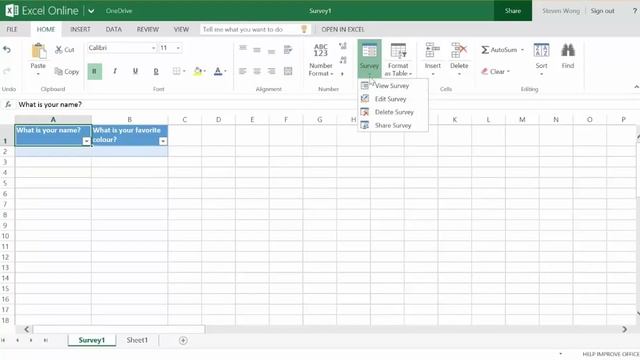The height and width of the screenshot is (360, 640).
Task: Align text to top
Action: click(x=243, y=49)
